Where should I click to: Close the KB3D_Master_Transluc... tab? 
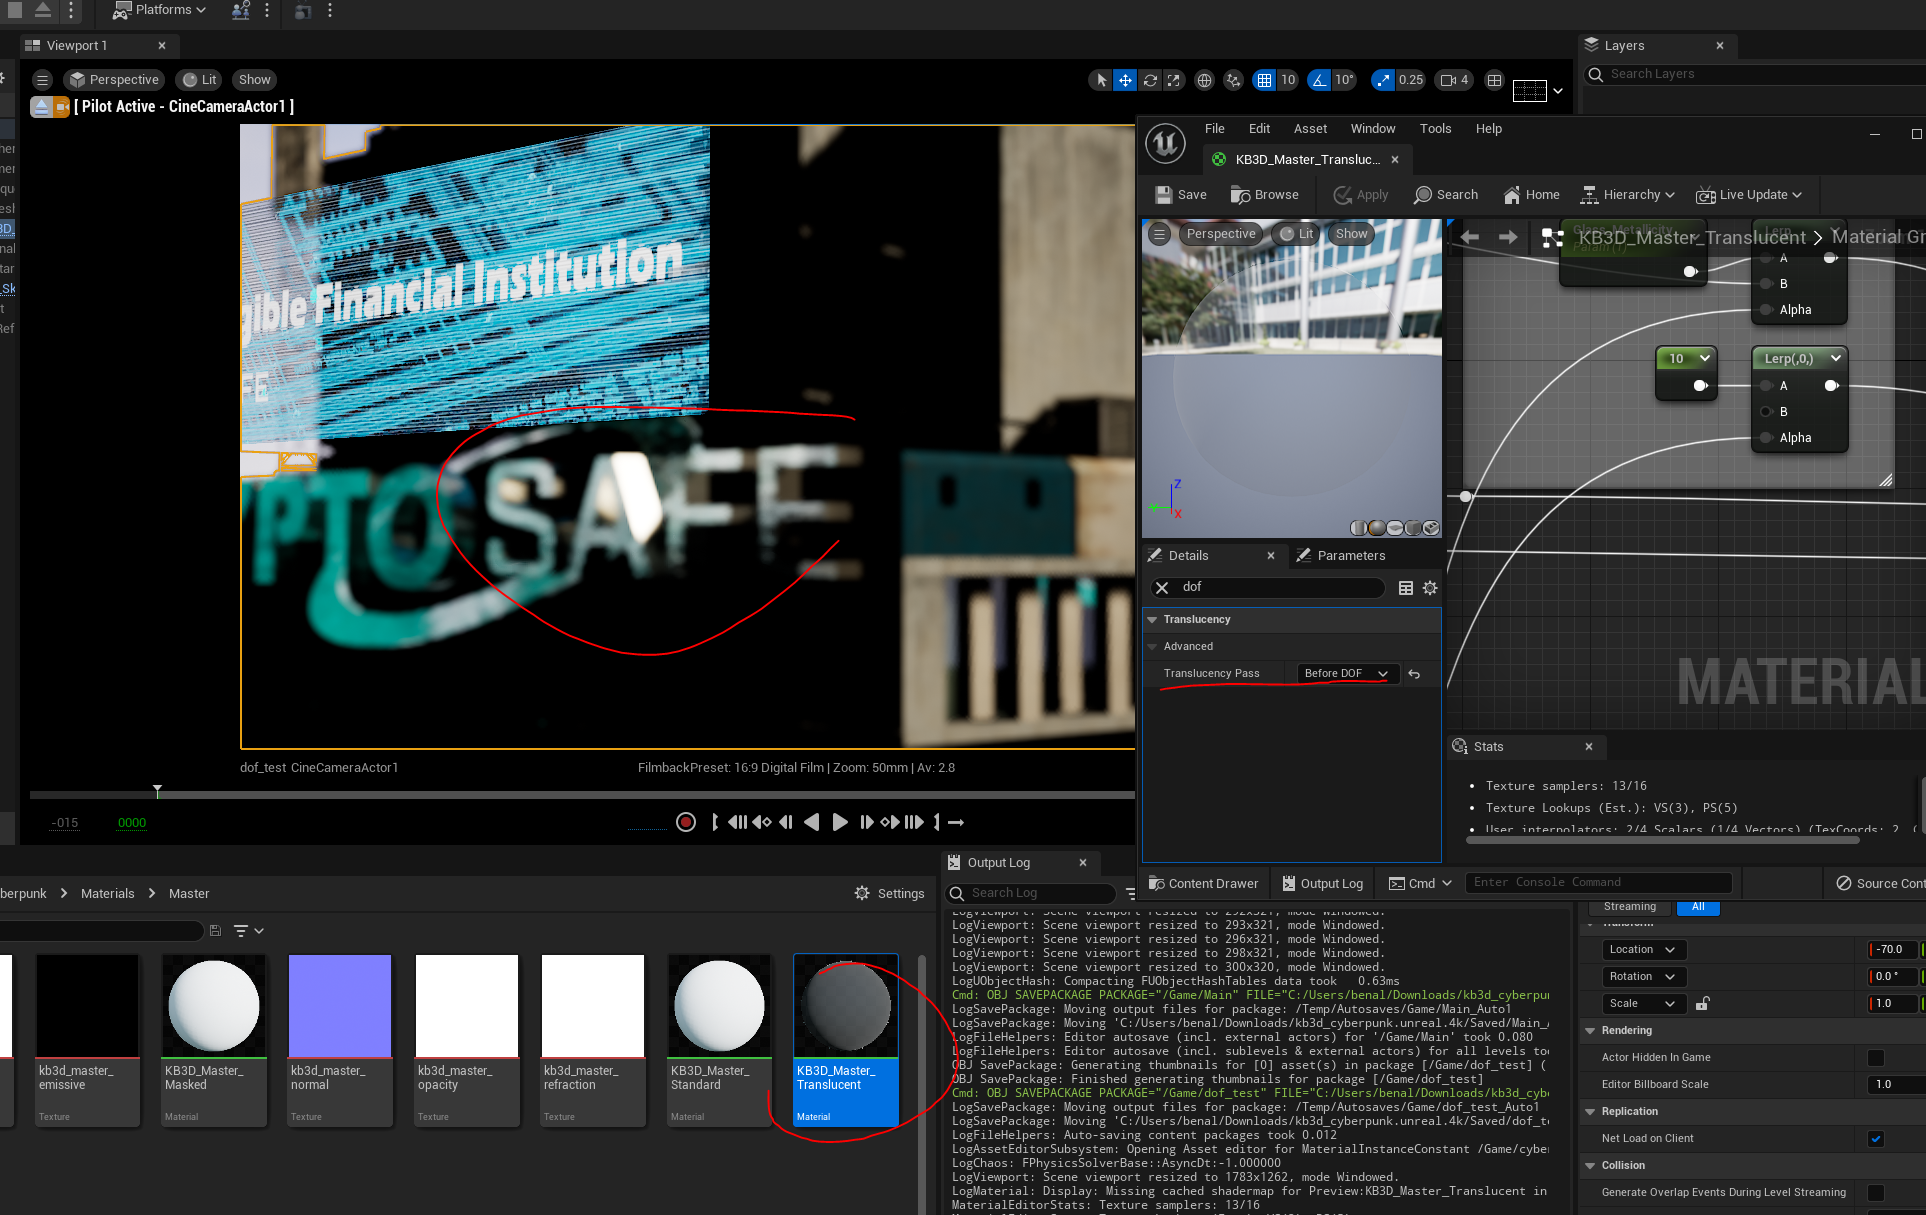coord(1395,159)
